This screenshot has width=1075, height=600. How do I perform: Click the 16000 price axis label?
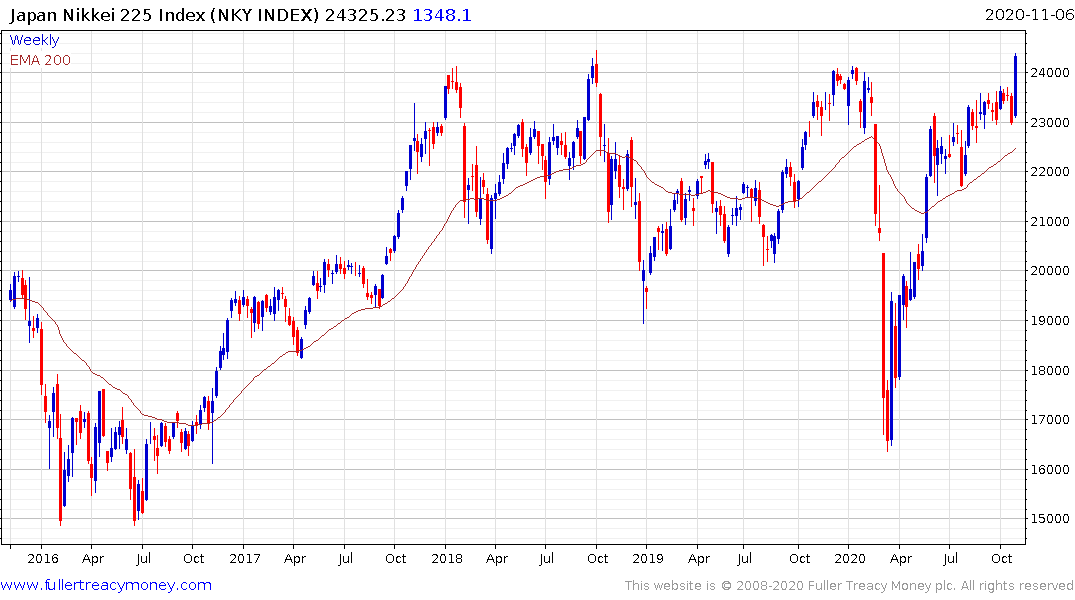coord(1050,469)
